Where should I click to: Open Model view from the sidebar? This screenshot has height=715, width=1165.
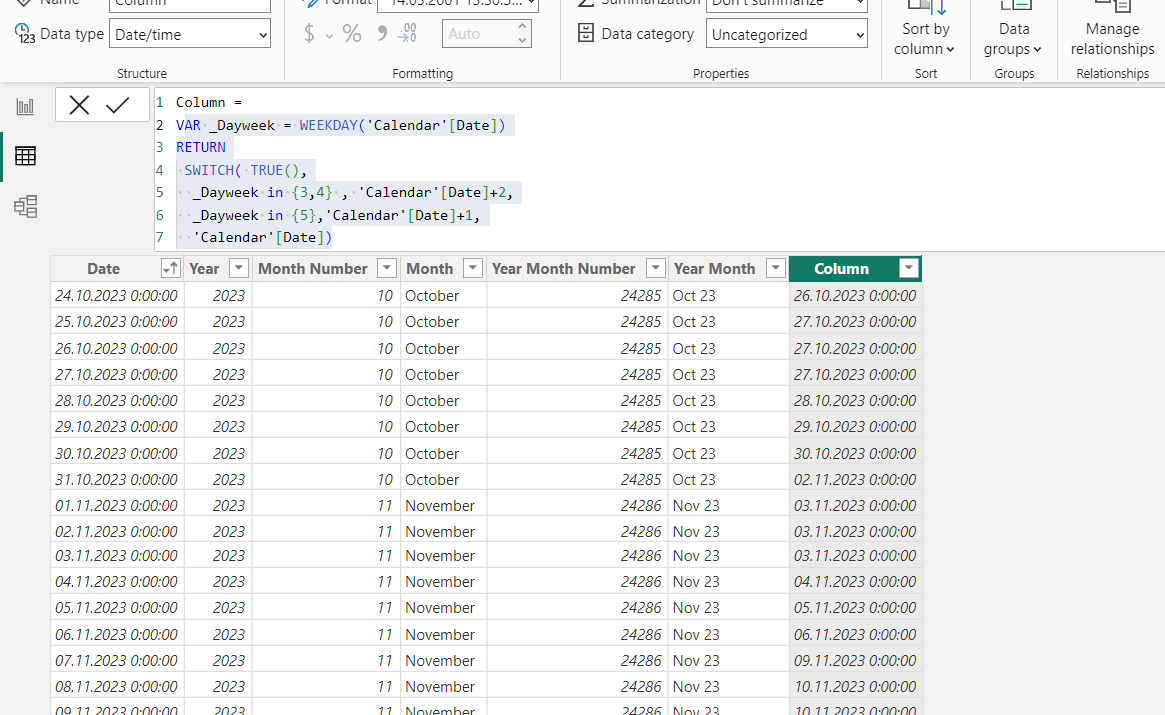click(x=25, y=206)
